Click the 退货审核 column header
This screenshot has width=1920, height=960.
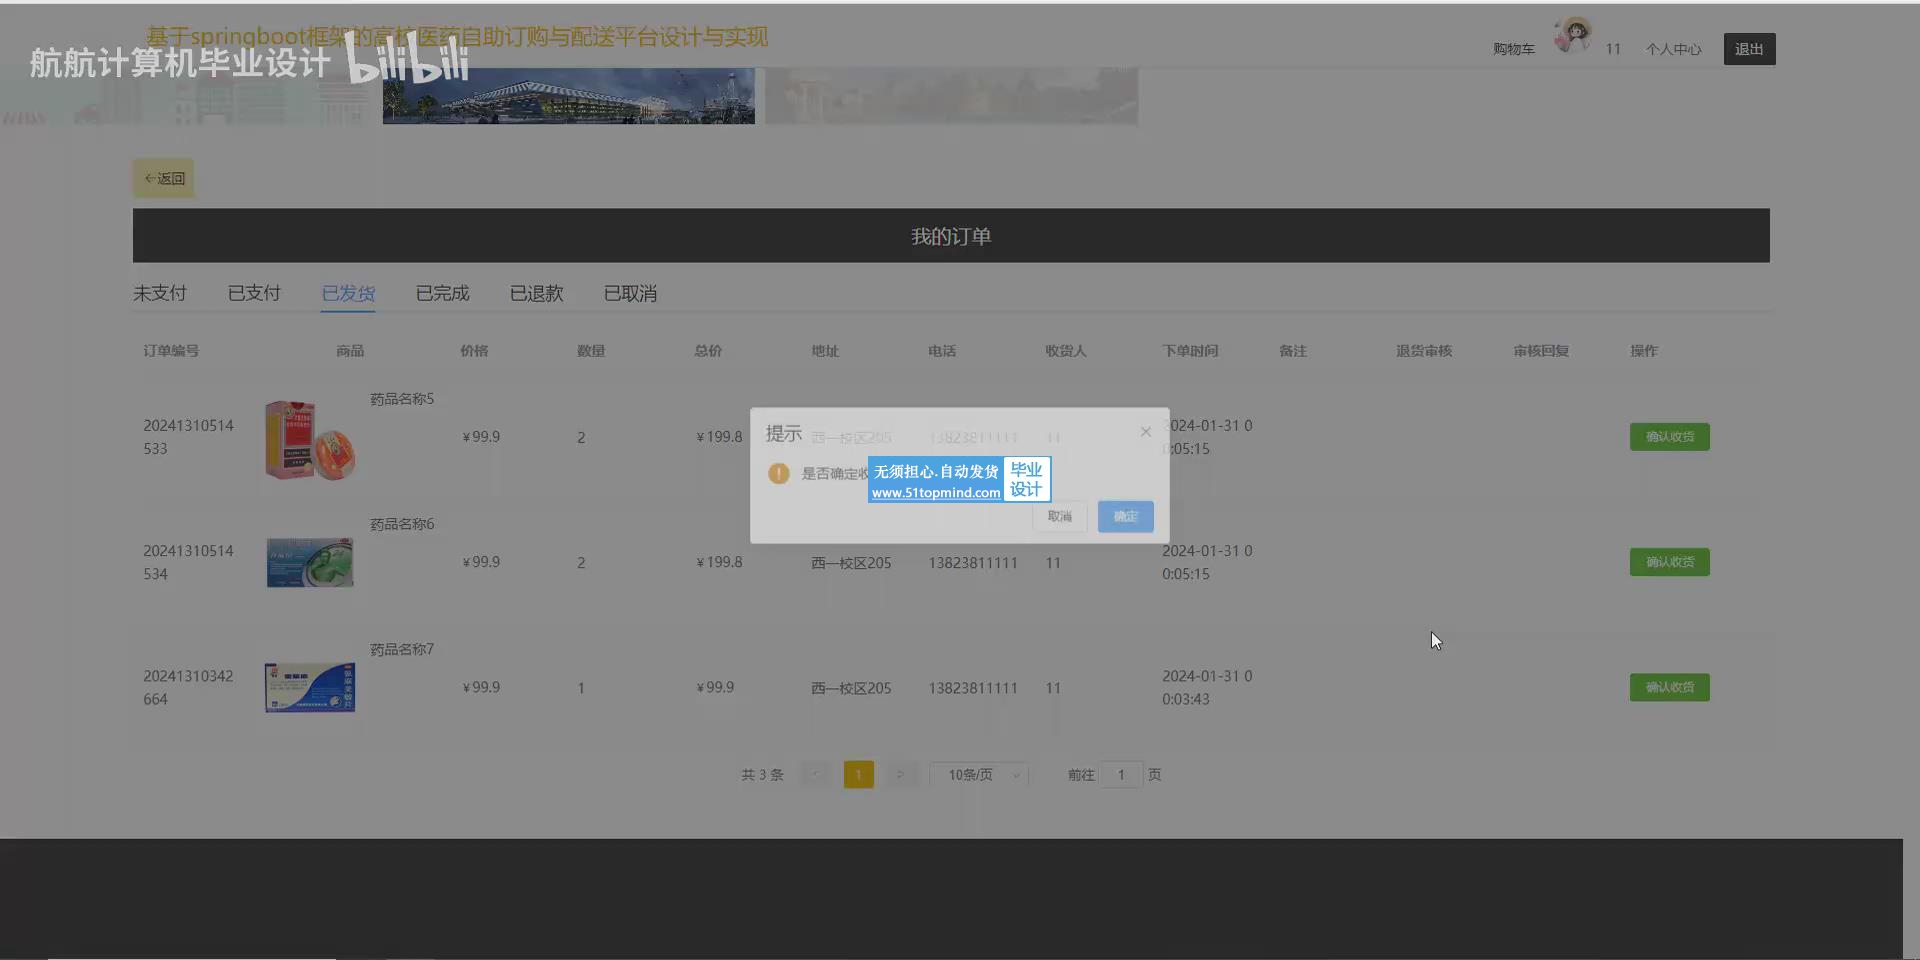(x=1424, y=351)
